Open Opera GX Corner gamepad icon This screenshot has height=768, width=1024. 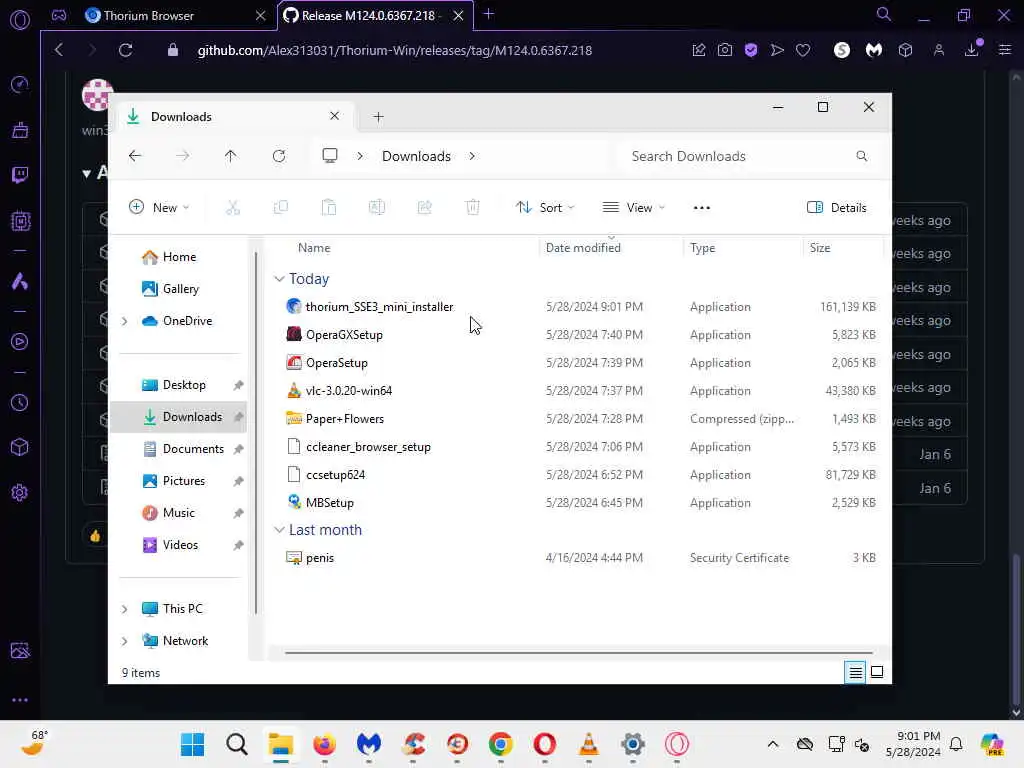tap(59, 15)
